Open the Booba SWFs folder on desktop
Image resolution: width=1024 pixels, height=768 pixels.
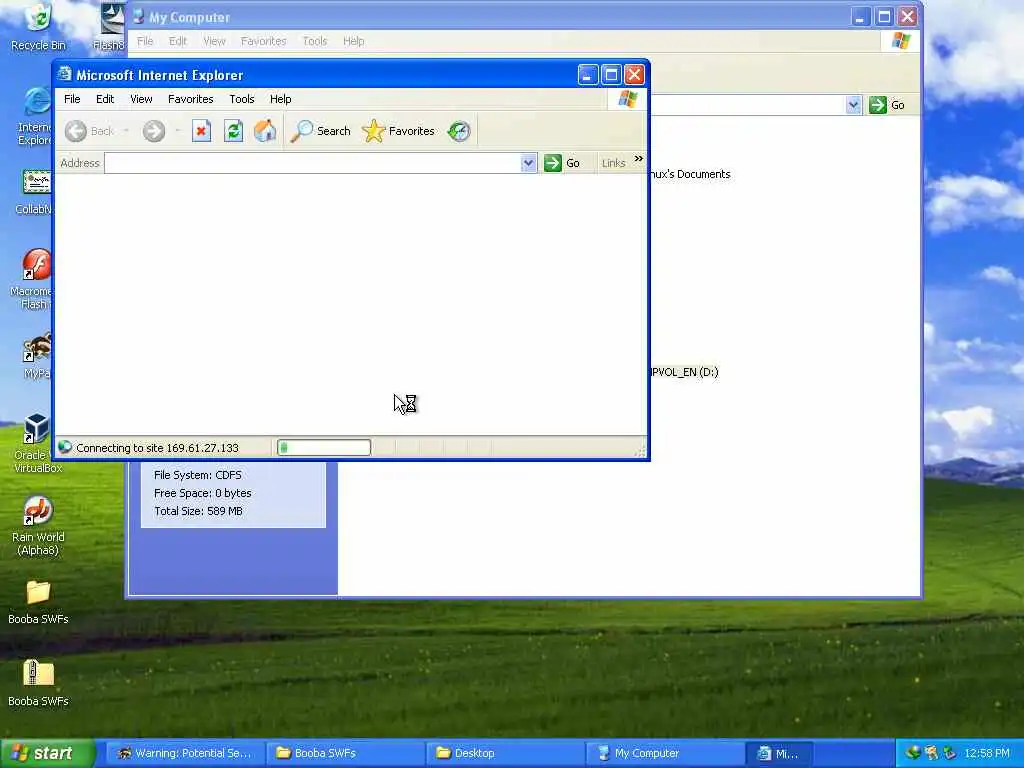(38, 601)
